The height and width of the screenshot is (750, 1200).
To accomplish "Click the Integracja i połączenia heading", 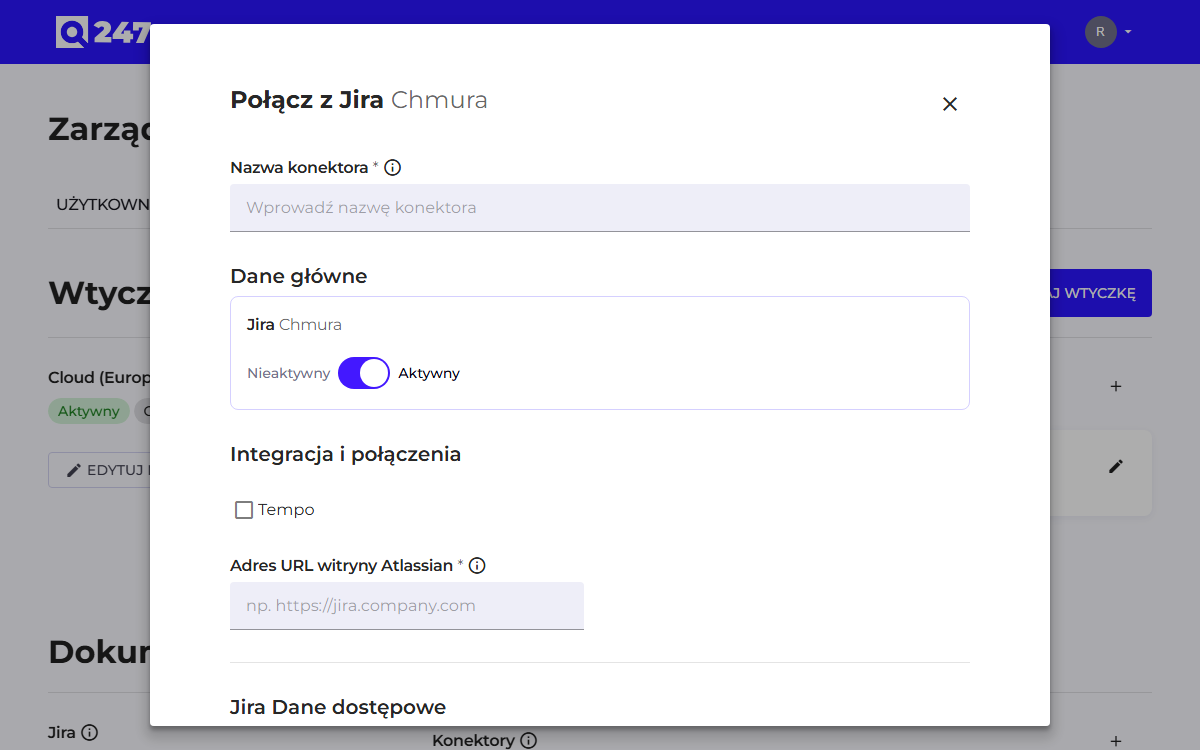I will pyautogui.click(x=346, y=454).
